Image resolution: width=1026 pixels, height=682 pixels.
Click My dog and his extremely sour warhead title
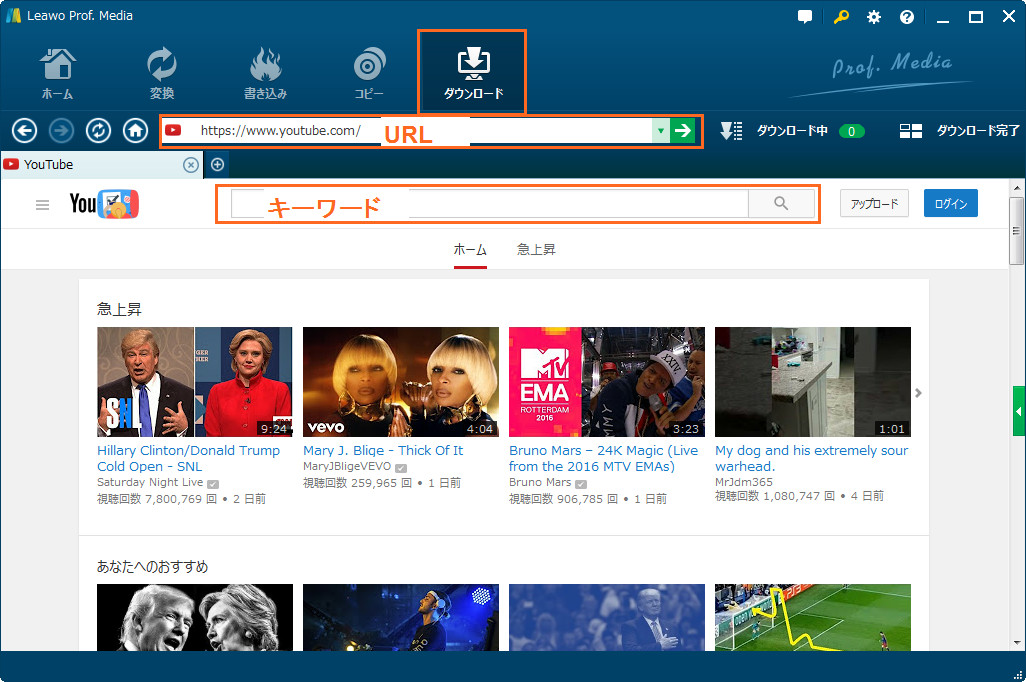(811, 458)
